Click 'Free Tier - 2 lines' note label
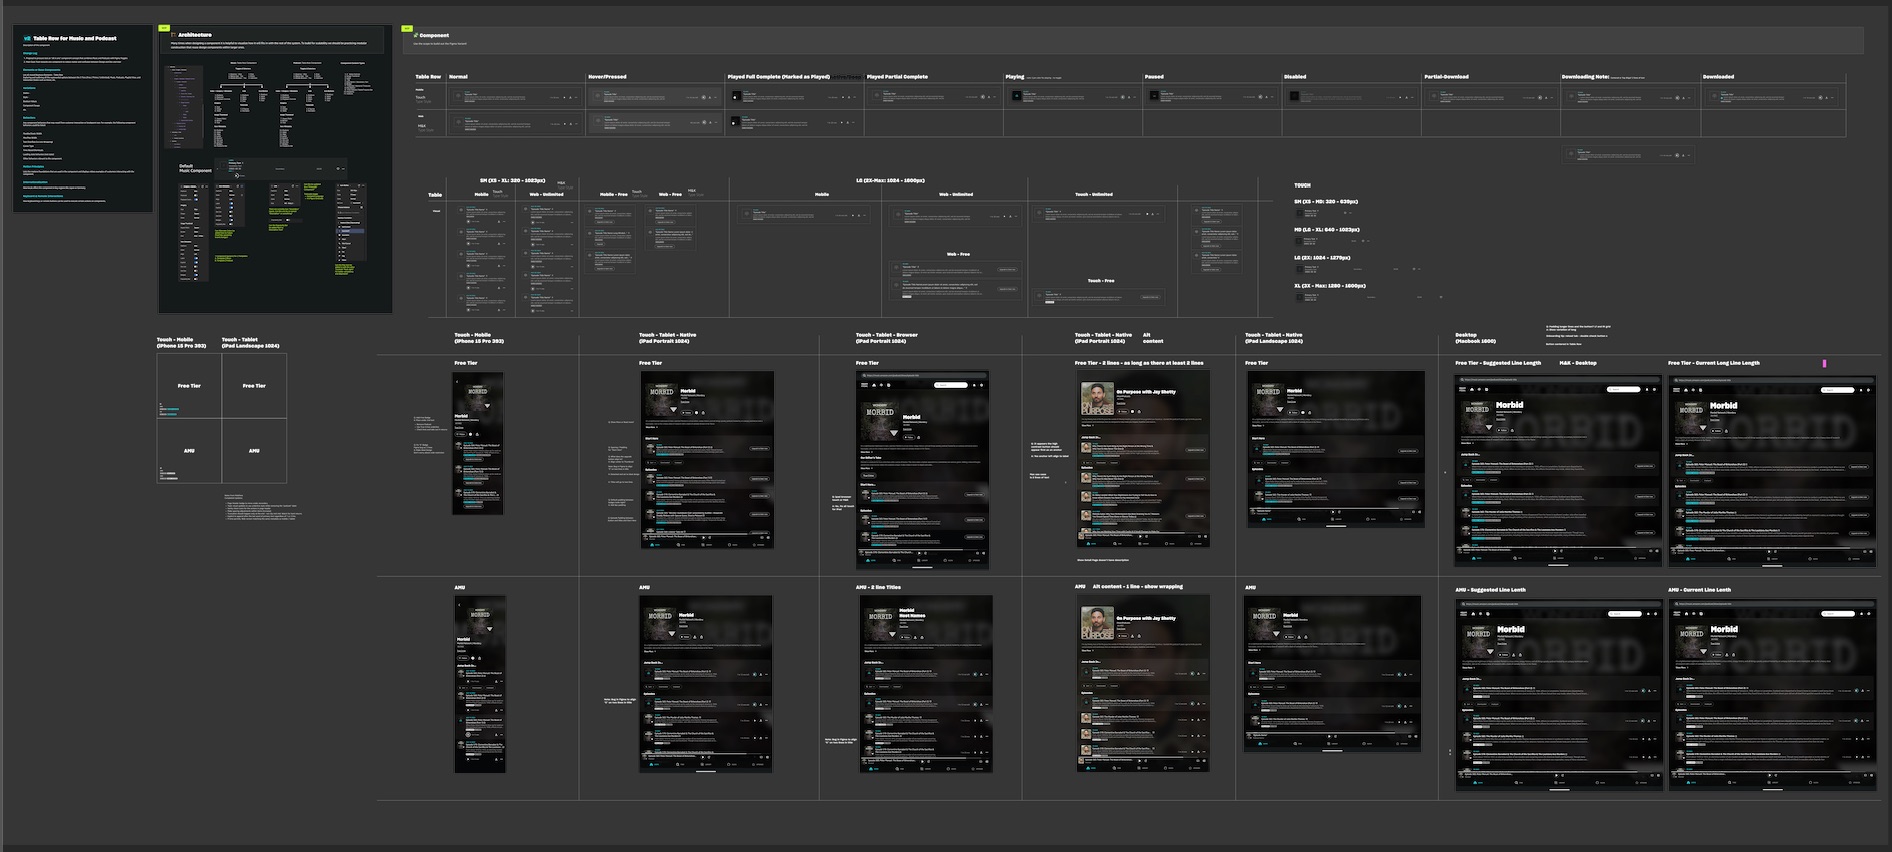This screenshot has height=852, width=1892. pos(1139,363)
